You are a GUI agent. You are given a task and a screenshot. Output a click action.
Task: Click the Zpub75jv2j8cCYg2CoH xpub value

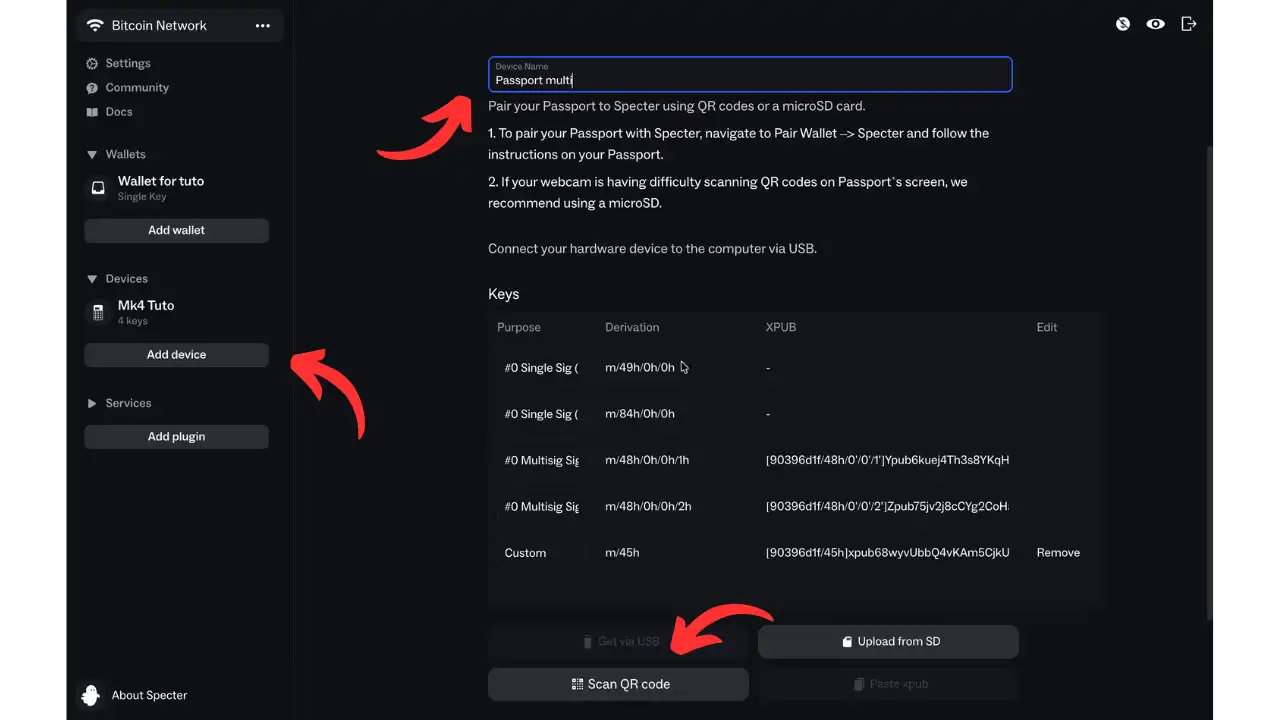tap(888, 507)
